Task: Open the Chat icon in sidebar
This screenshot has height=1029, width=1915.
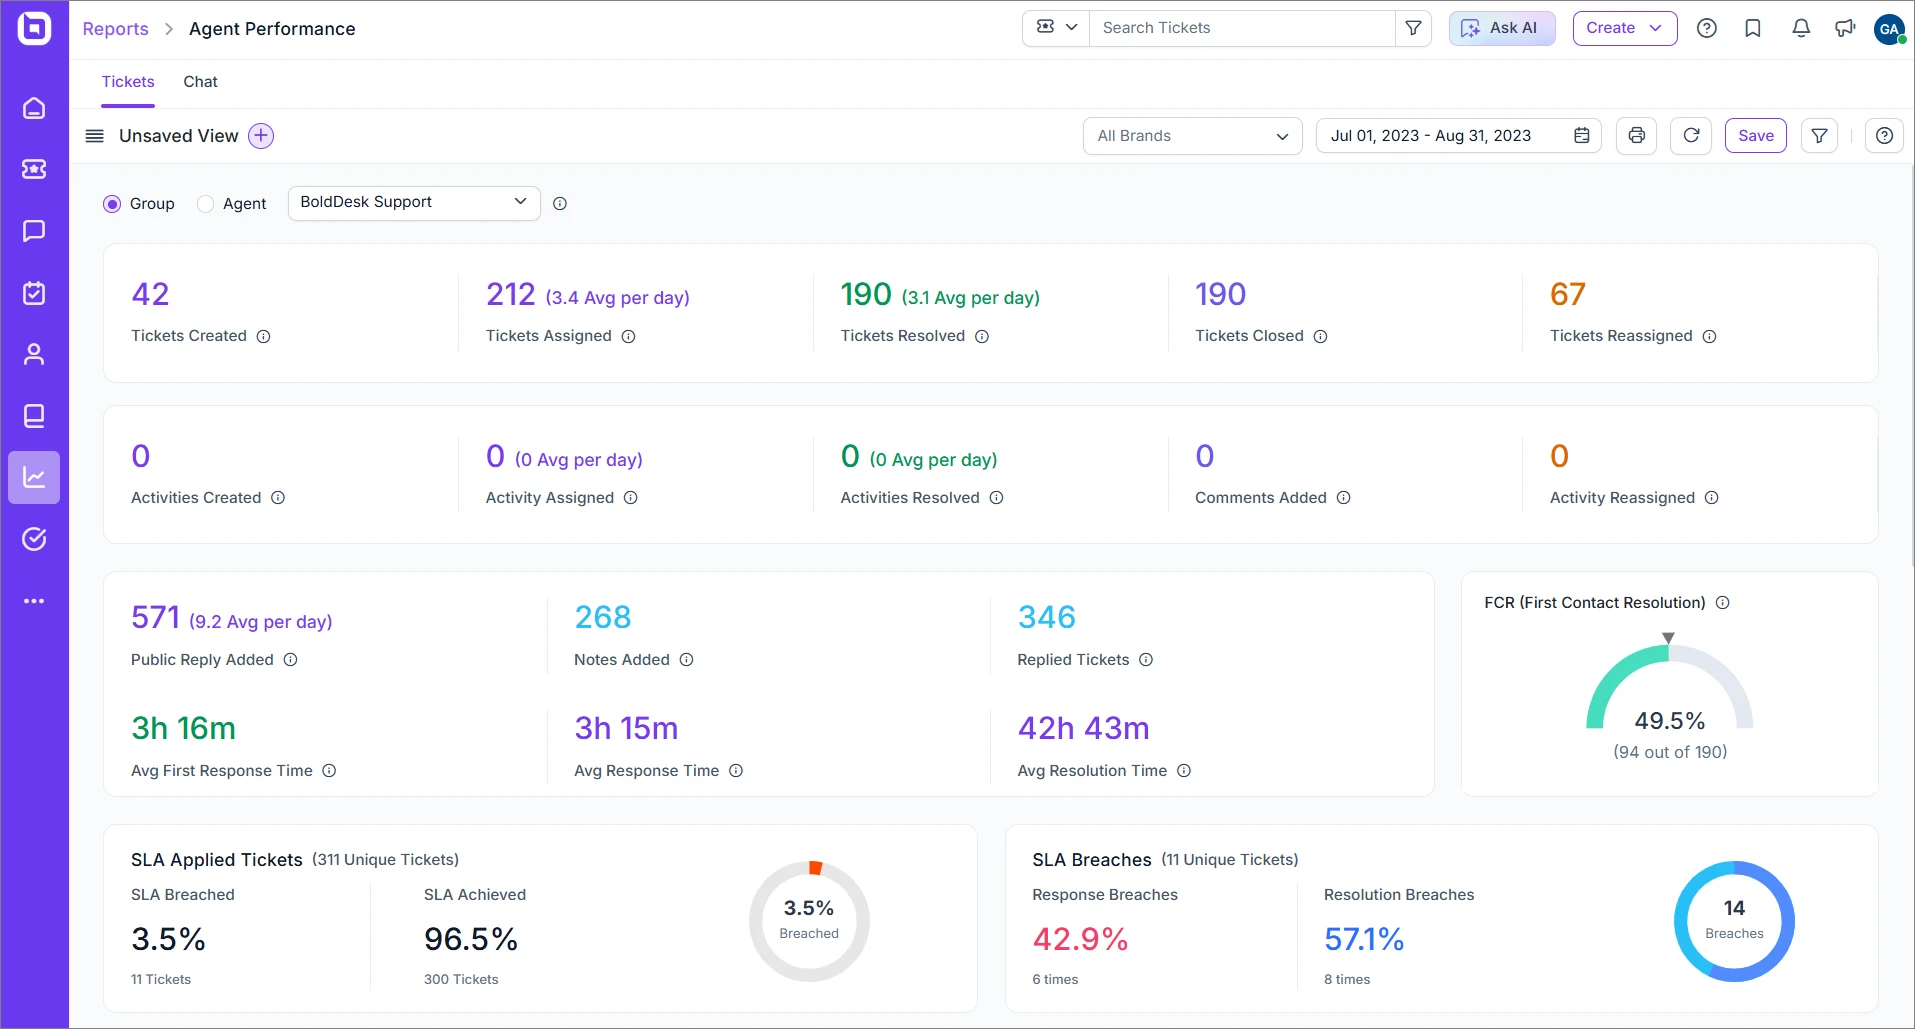Action: click(34, 231)
